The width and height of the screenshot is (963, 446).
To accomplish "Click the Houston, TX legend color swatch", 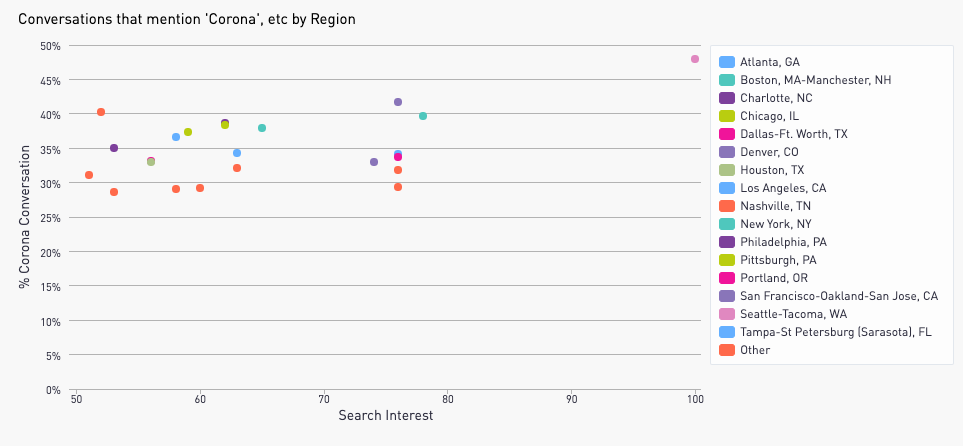I will pyautogui.click(x=727, y=170).
